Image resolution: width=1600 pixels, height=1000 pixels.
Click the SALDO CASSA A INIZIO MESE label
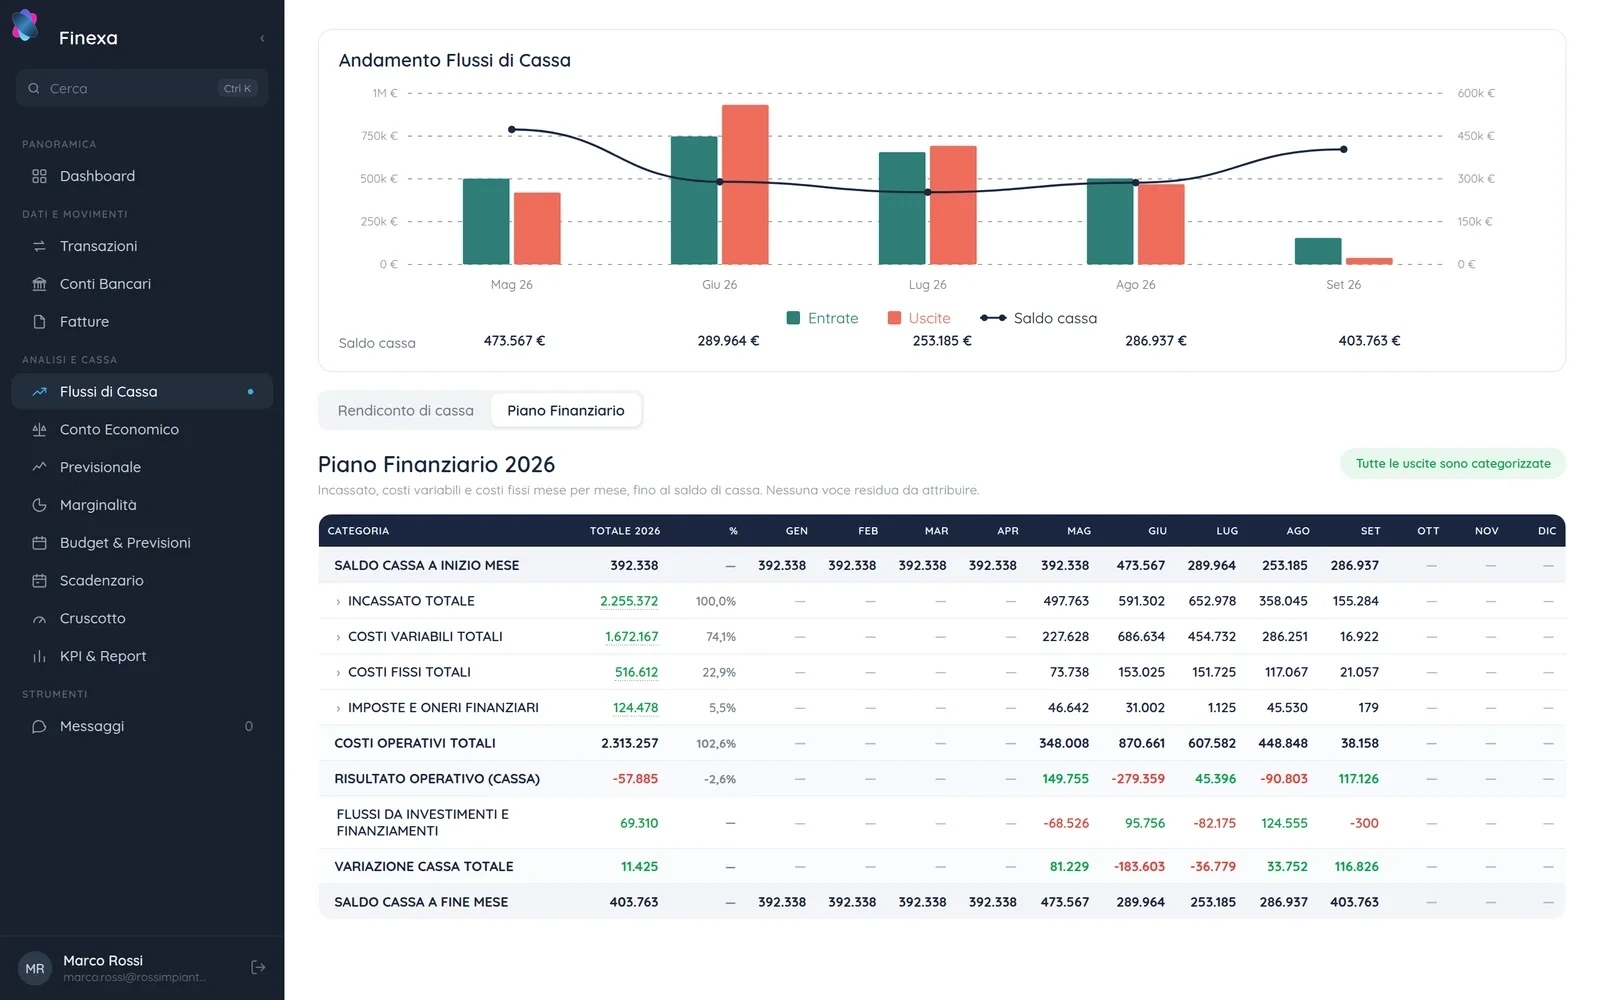[427, 566]
